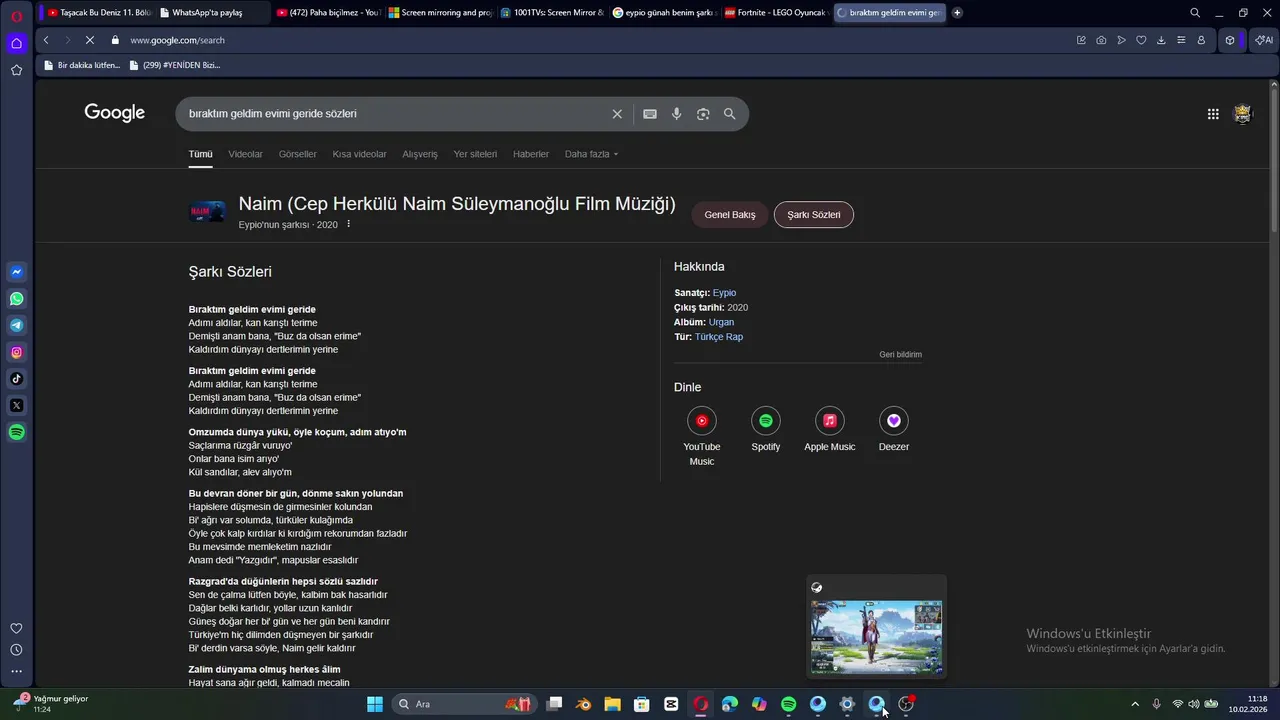Viewport: 1280px width, 720px height.
Task: Switch to the Fortnite - LEGO tab
Action: pos(776,13)
